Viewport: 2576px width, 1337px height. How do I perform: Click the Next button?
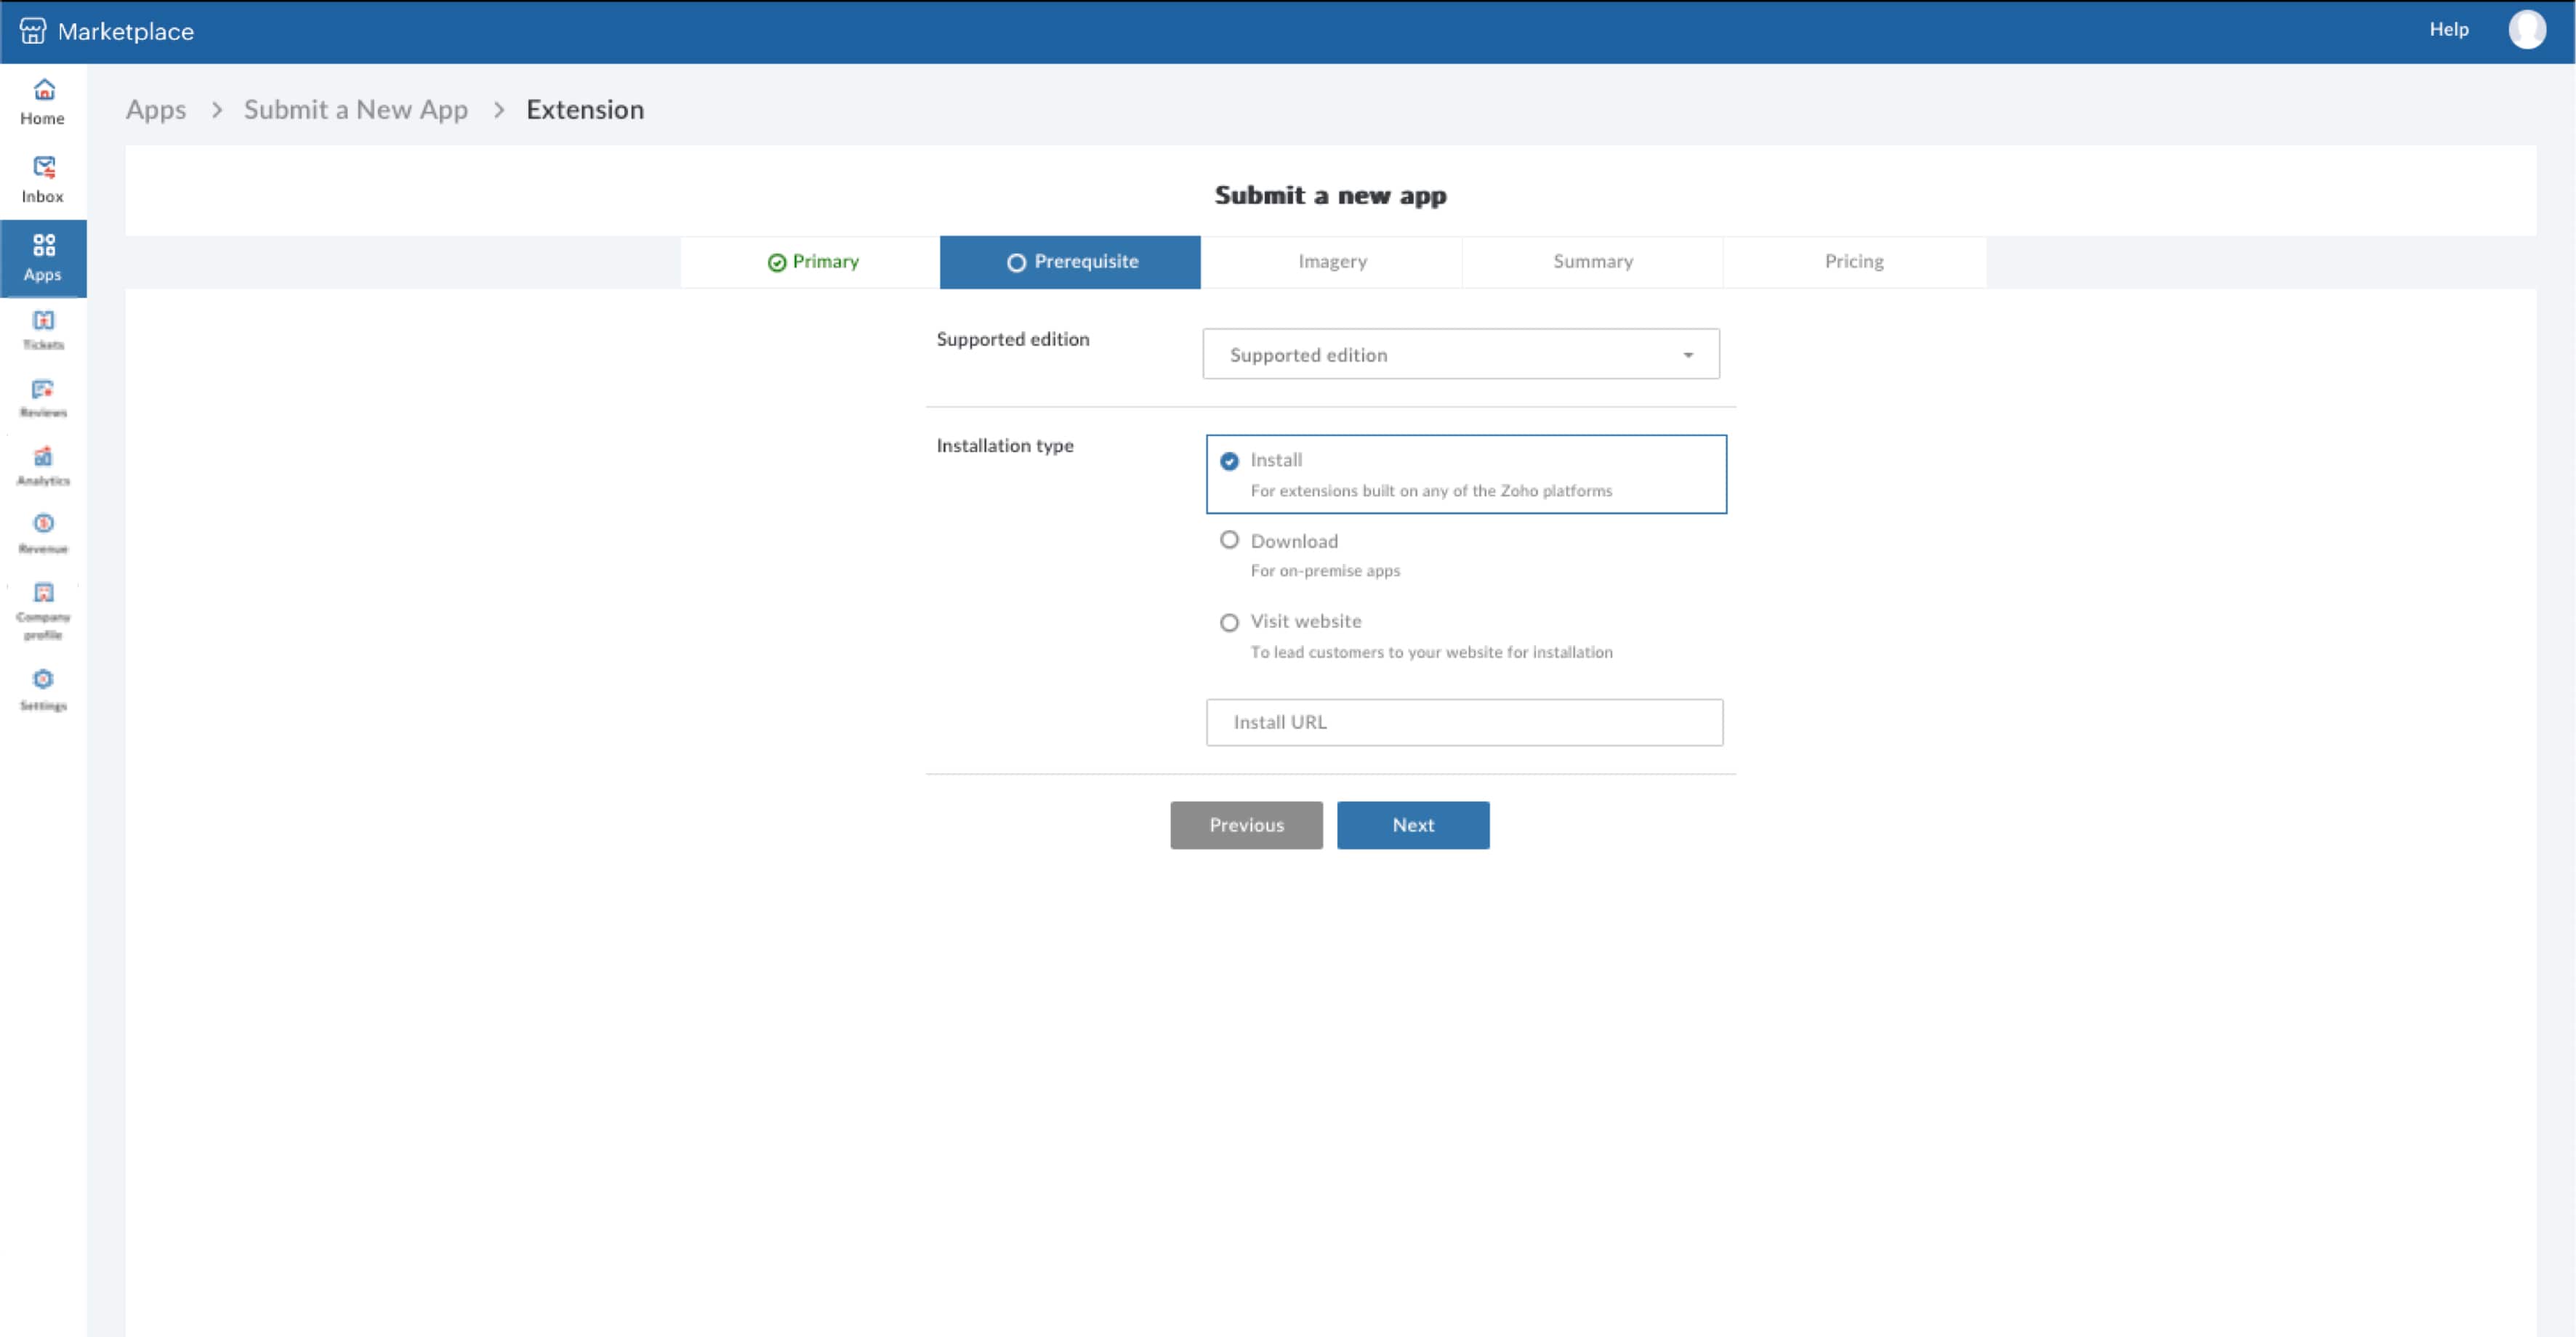tap(1412, 825)
